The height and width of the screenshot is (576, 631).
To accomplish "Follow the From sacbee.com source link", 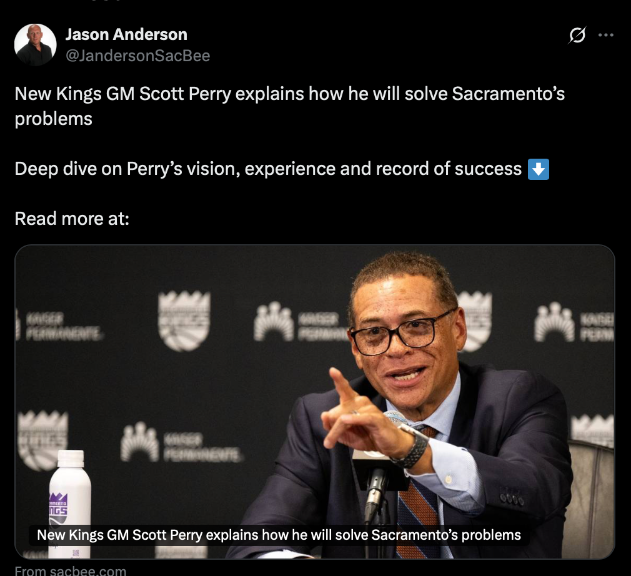I will pyautogui.click(x=70, y=570).
